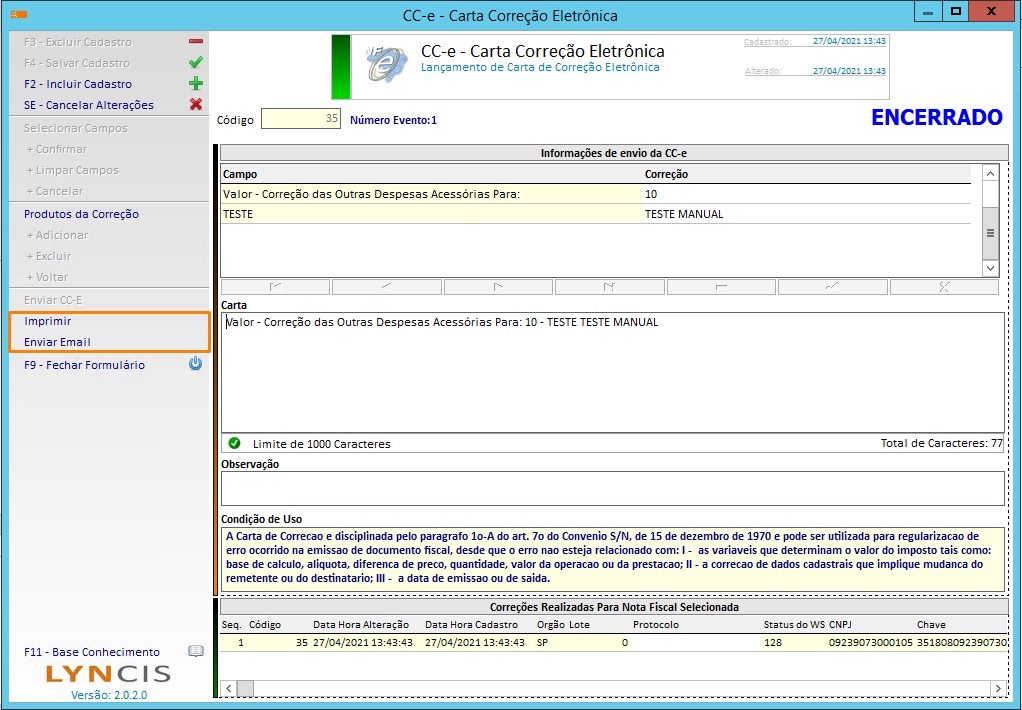Click F2 - Incluir Cadastro option
The width and height of the screenshot is (1022, 710).
click(x=77, y=84)
